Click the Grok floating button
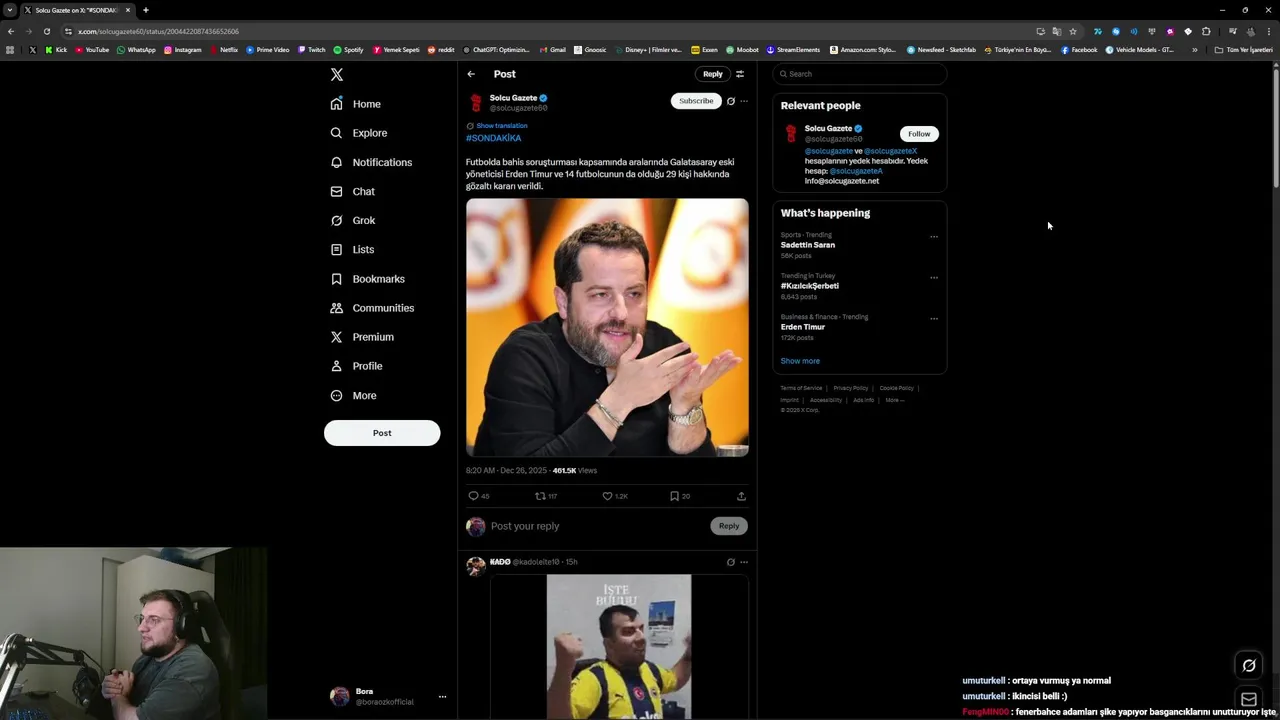Screen dimensions: 1280x720 tap(1249, 665)
